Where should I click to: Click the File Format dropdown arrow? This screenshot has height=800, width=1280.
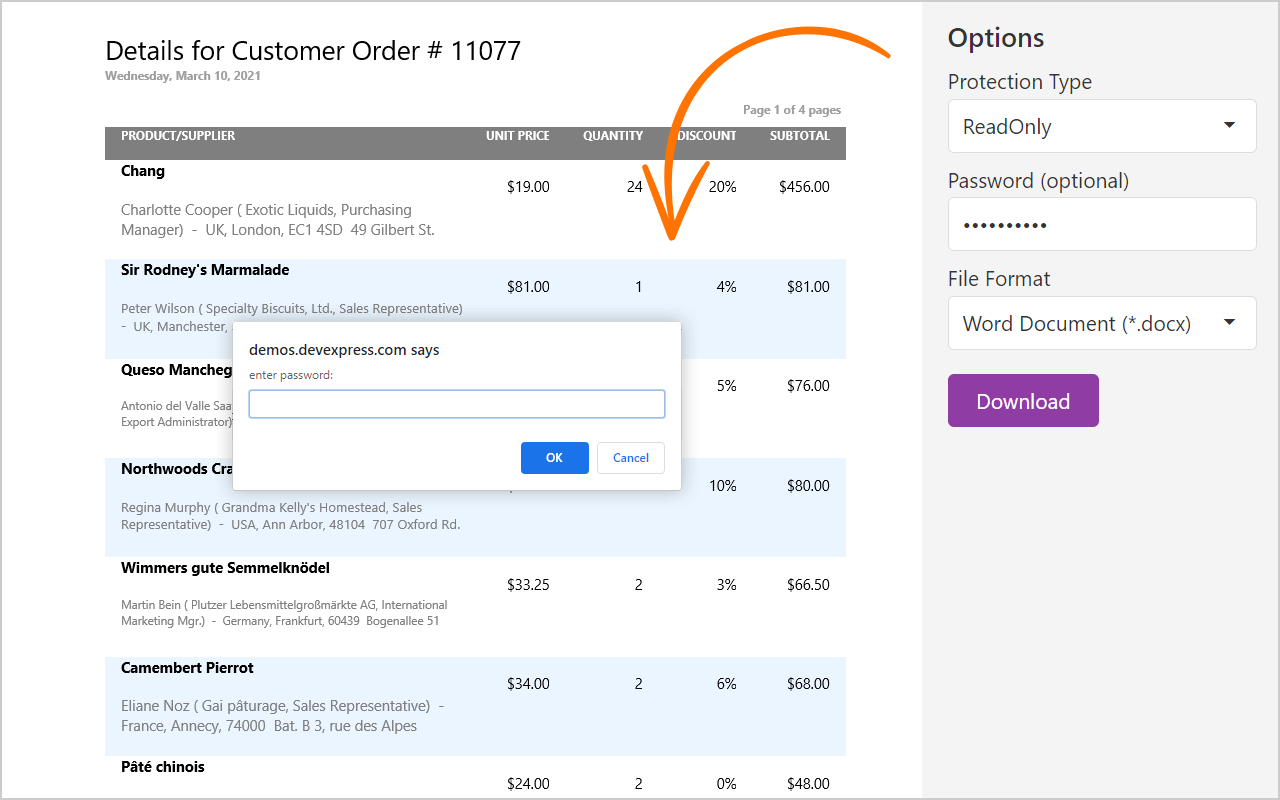tap(1229, 323)
